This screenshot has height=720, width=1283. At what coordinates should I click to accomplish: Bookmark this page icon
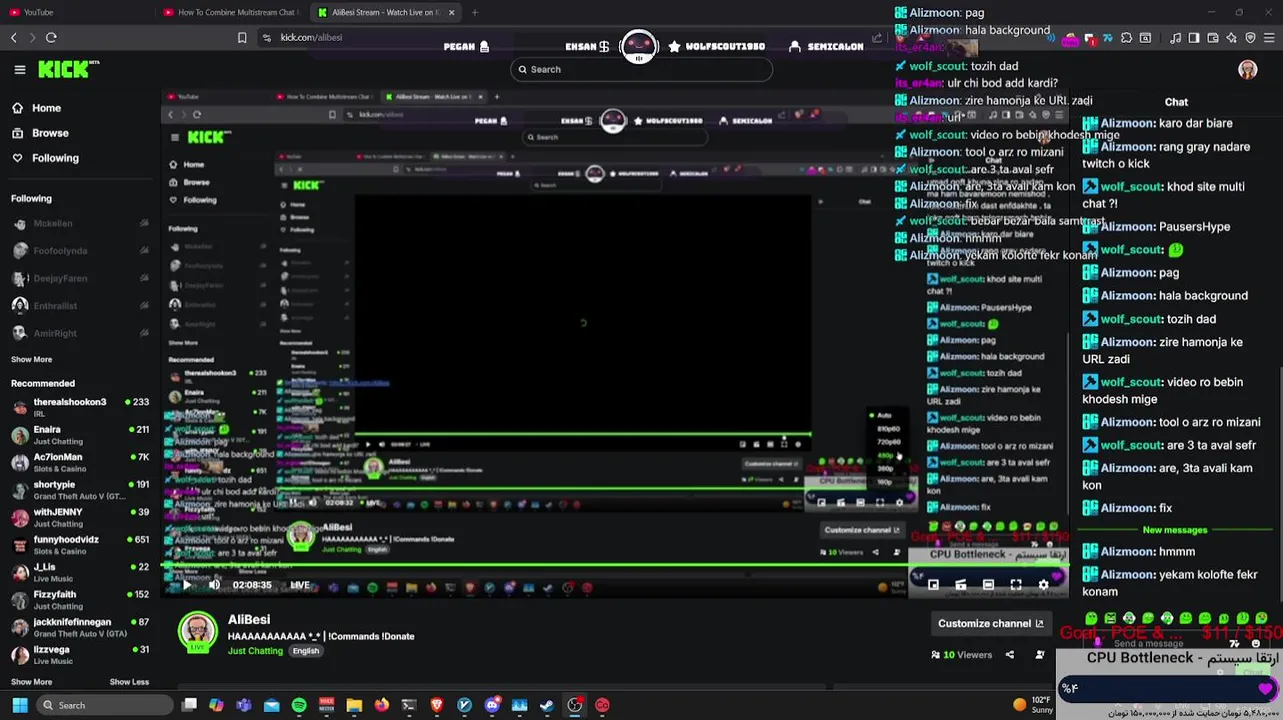pyautogui.click(x=242, y=37)
